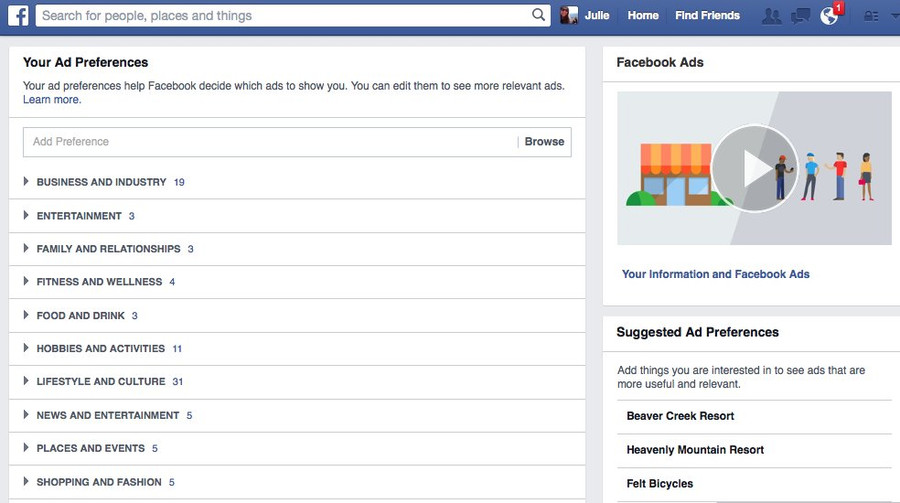Play the Facebook Ads video
The image size is (900, 503).
coord(754,168)
